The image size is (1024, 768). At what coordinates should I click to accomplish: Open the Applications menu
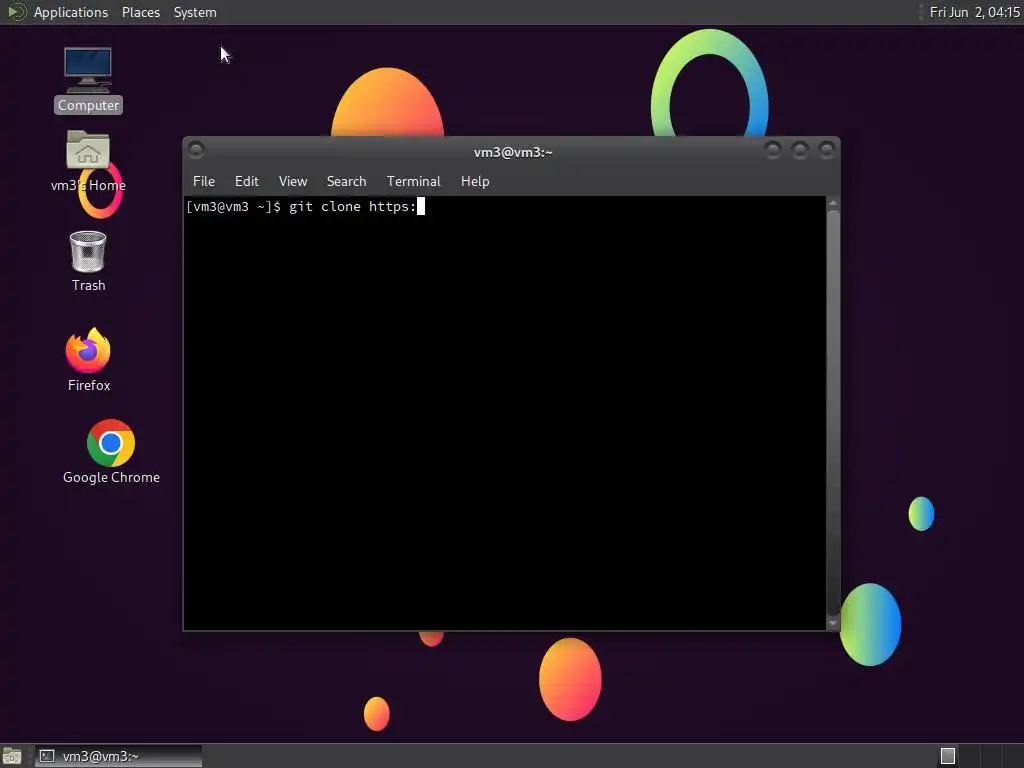71,12
